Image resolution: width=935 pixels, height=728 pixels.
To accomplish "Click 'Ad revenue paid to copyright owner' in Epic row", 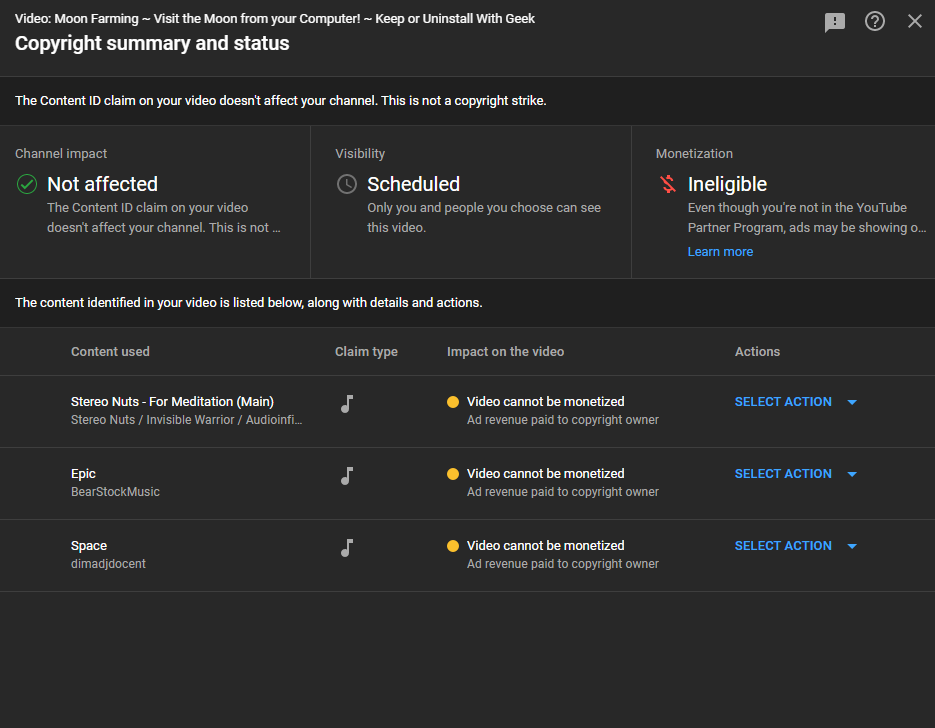I will point(563,492).
